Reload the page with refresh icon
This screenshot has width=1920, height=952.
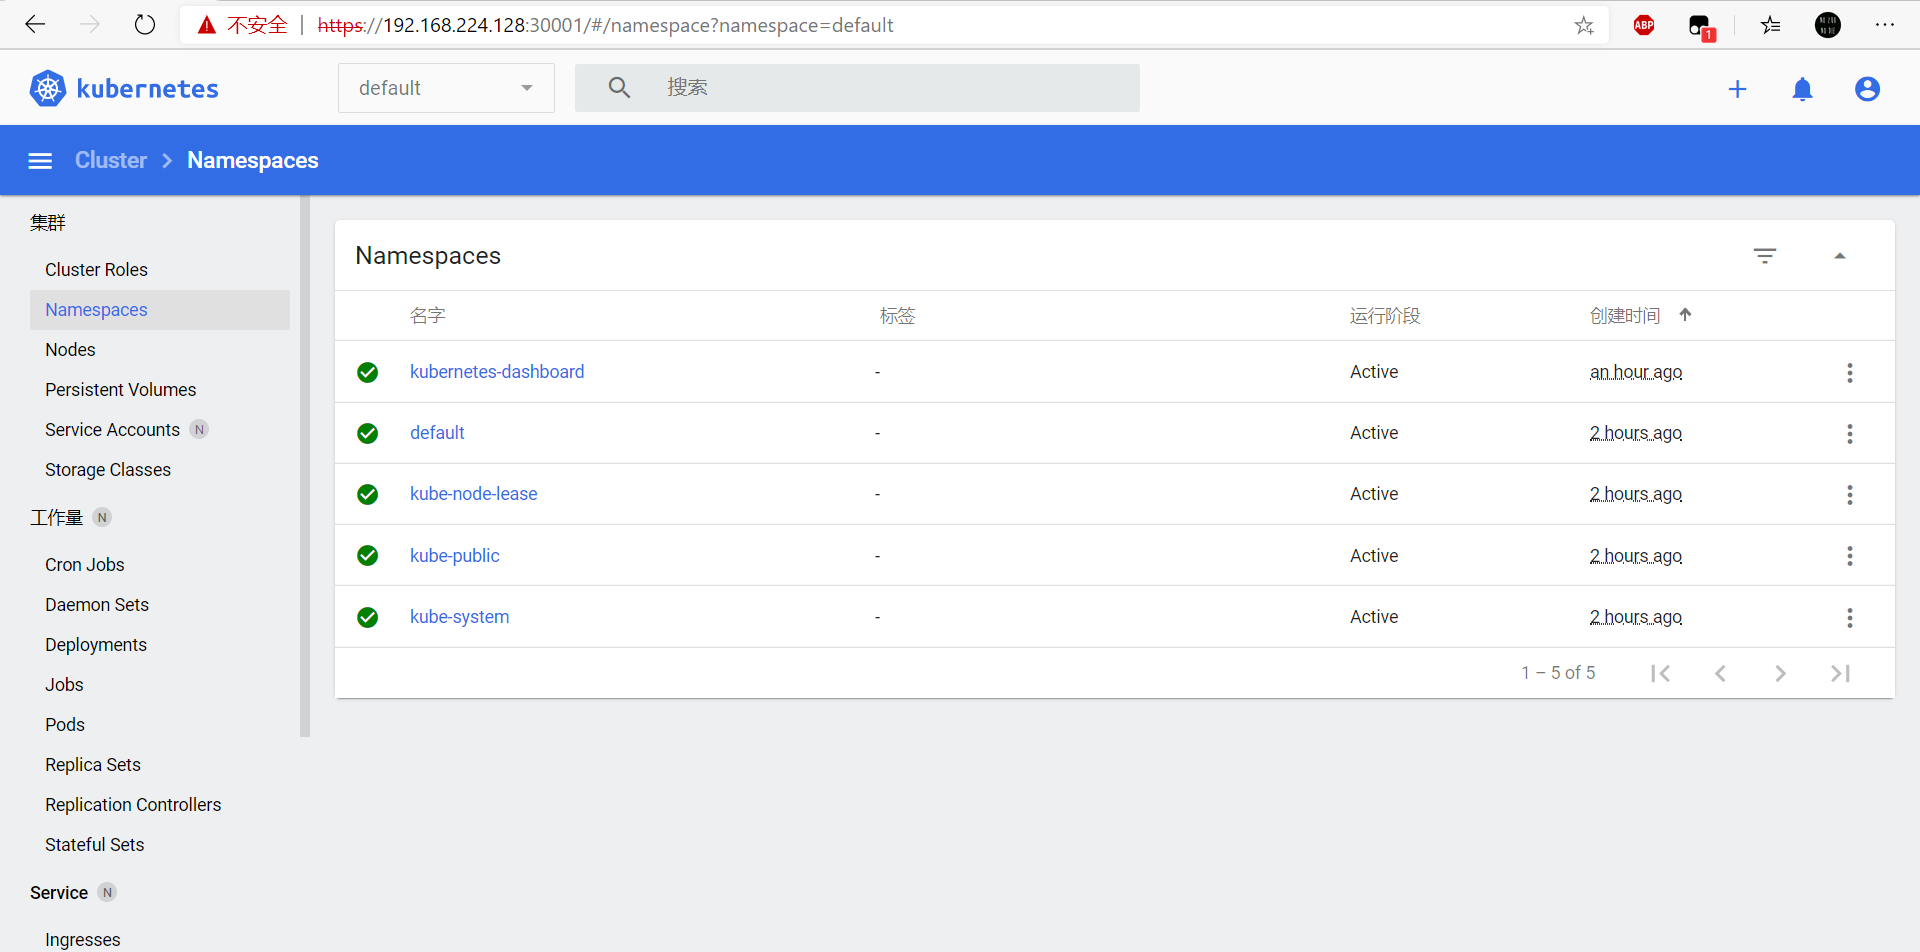coord(145,25)
